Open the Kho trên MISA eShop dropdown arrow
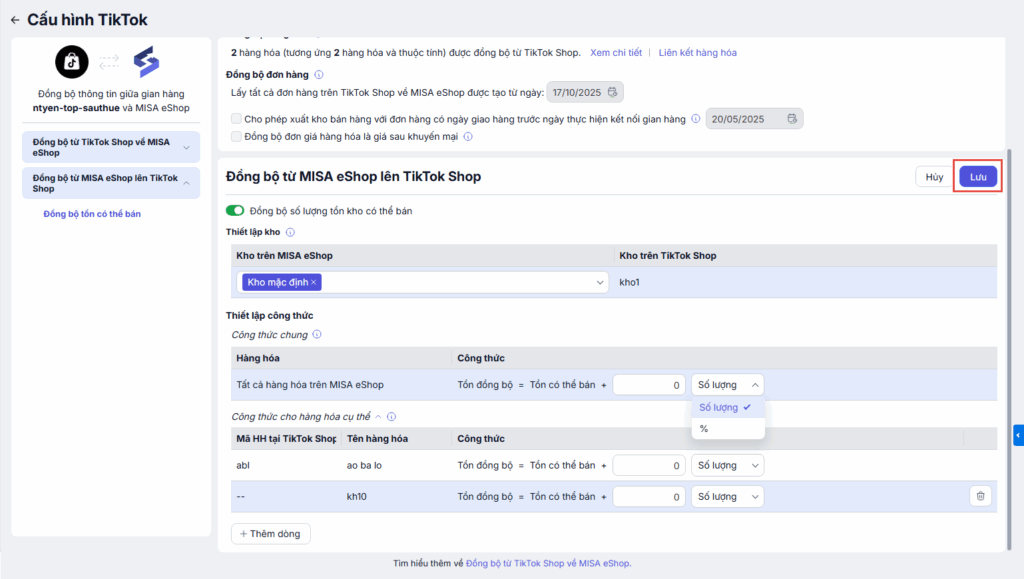1024x579 pixels. pyautogui.click(x=600, y=283)
